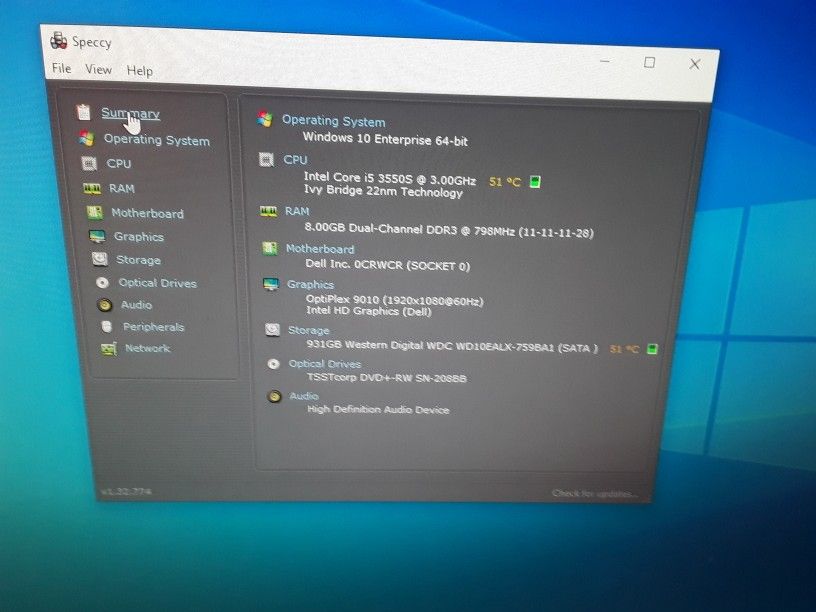Click 'Dell Inc. 0CRWCR (SOCKET 0)' text
This screenshot has width=816, height=612.
pos(388,265)
